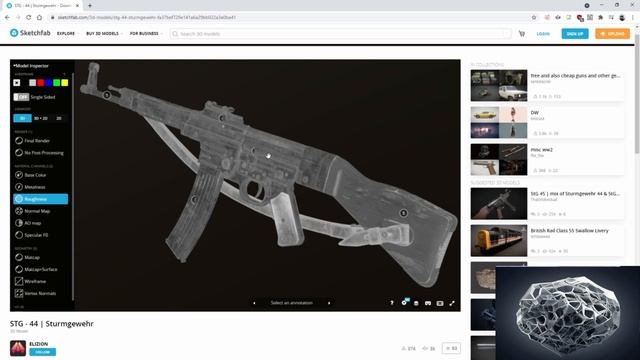Click the annotation marker on the stock
This screenshot has width=640, height=360.
point(403,213)
